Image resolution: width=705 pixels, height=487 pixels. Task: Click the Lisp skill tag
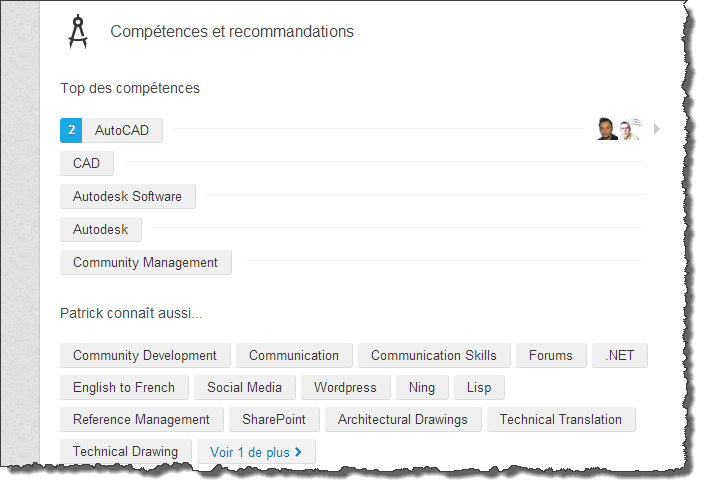[479, 388]
